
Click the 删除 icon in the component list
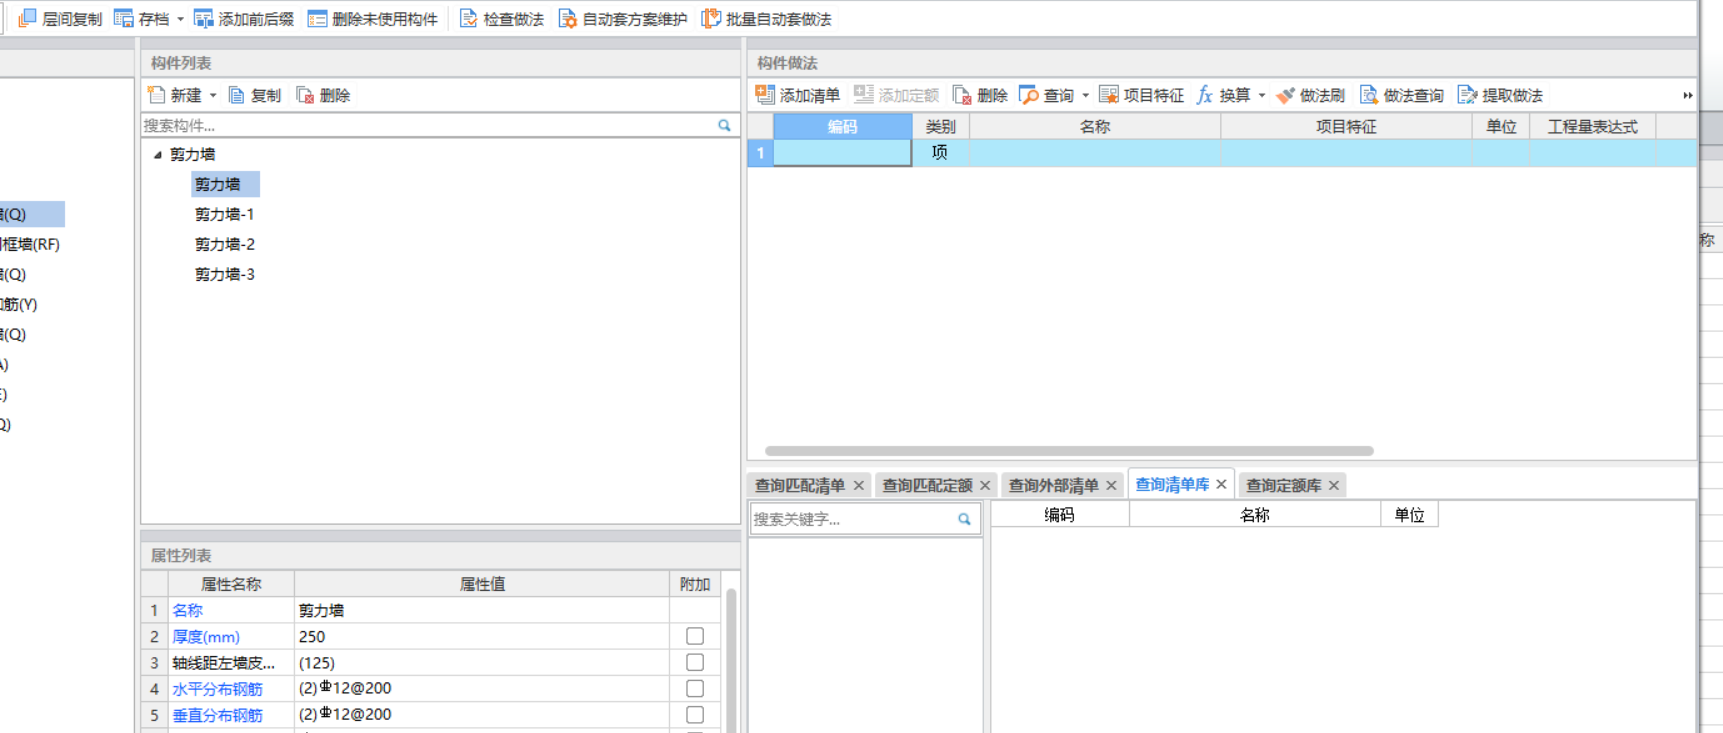305,95
